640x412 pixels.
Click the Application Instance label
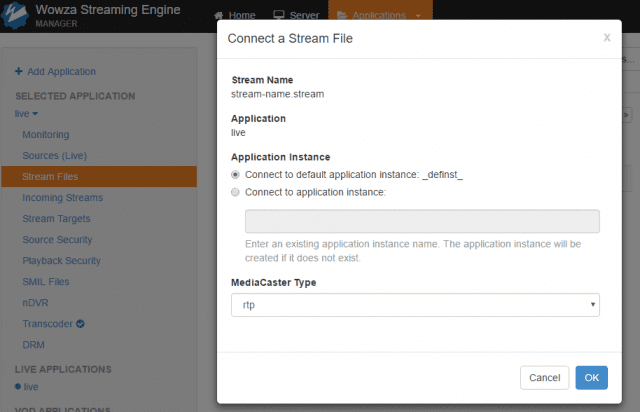coord(280,157)
